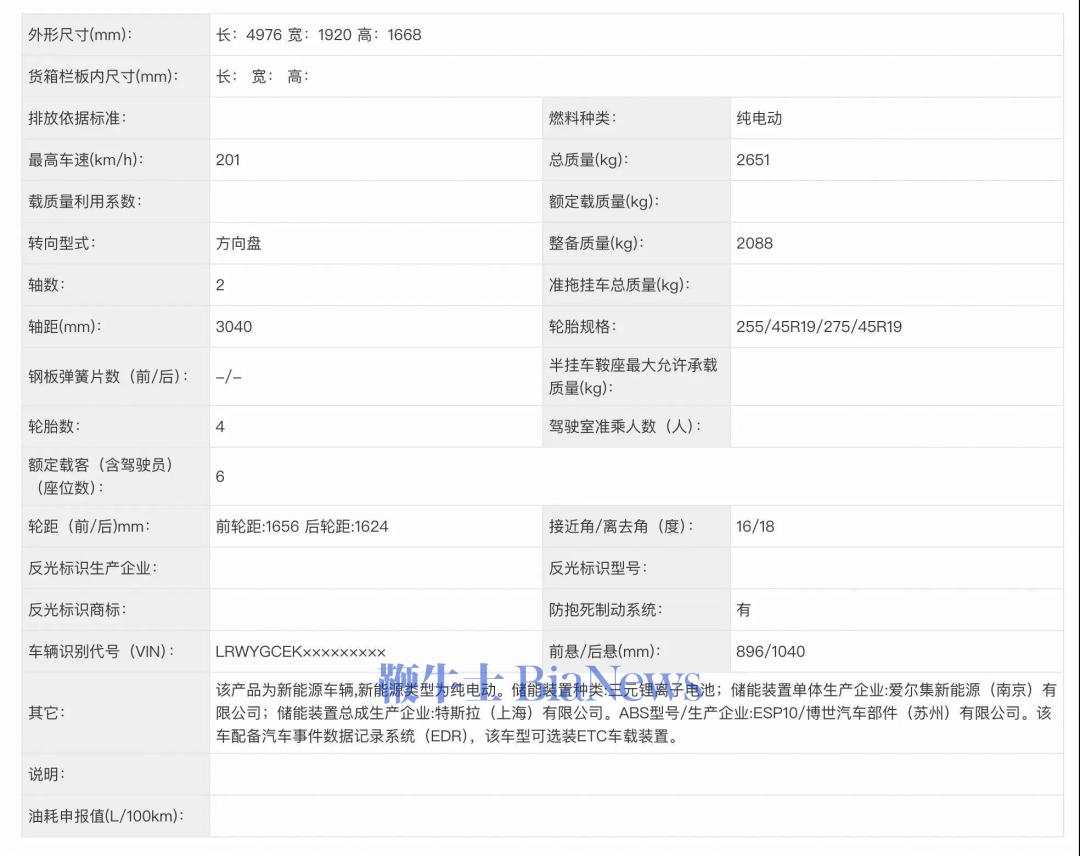Click the 燃料种类 cell
The width and height of the screenshot is (1080, 856).
pos(585,117)
